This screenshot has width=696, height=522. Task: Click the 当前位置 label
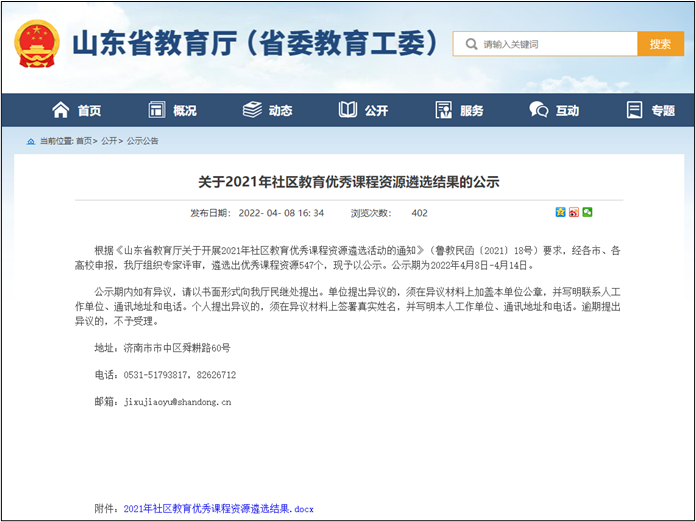pyautogui.click(x=56, y=141)
